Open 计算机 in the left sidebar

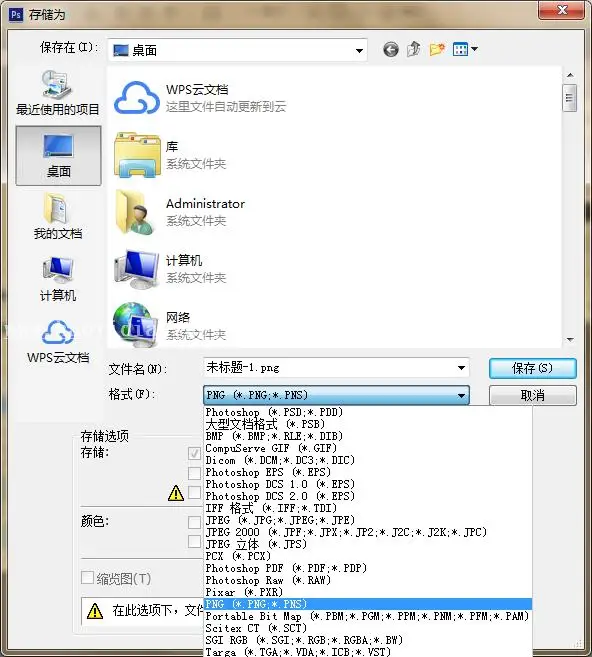pos(58,279)
